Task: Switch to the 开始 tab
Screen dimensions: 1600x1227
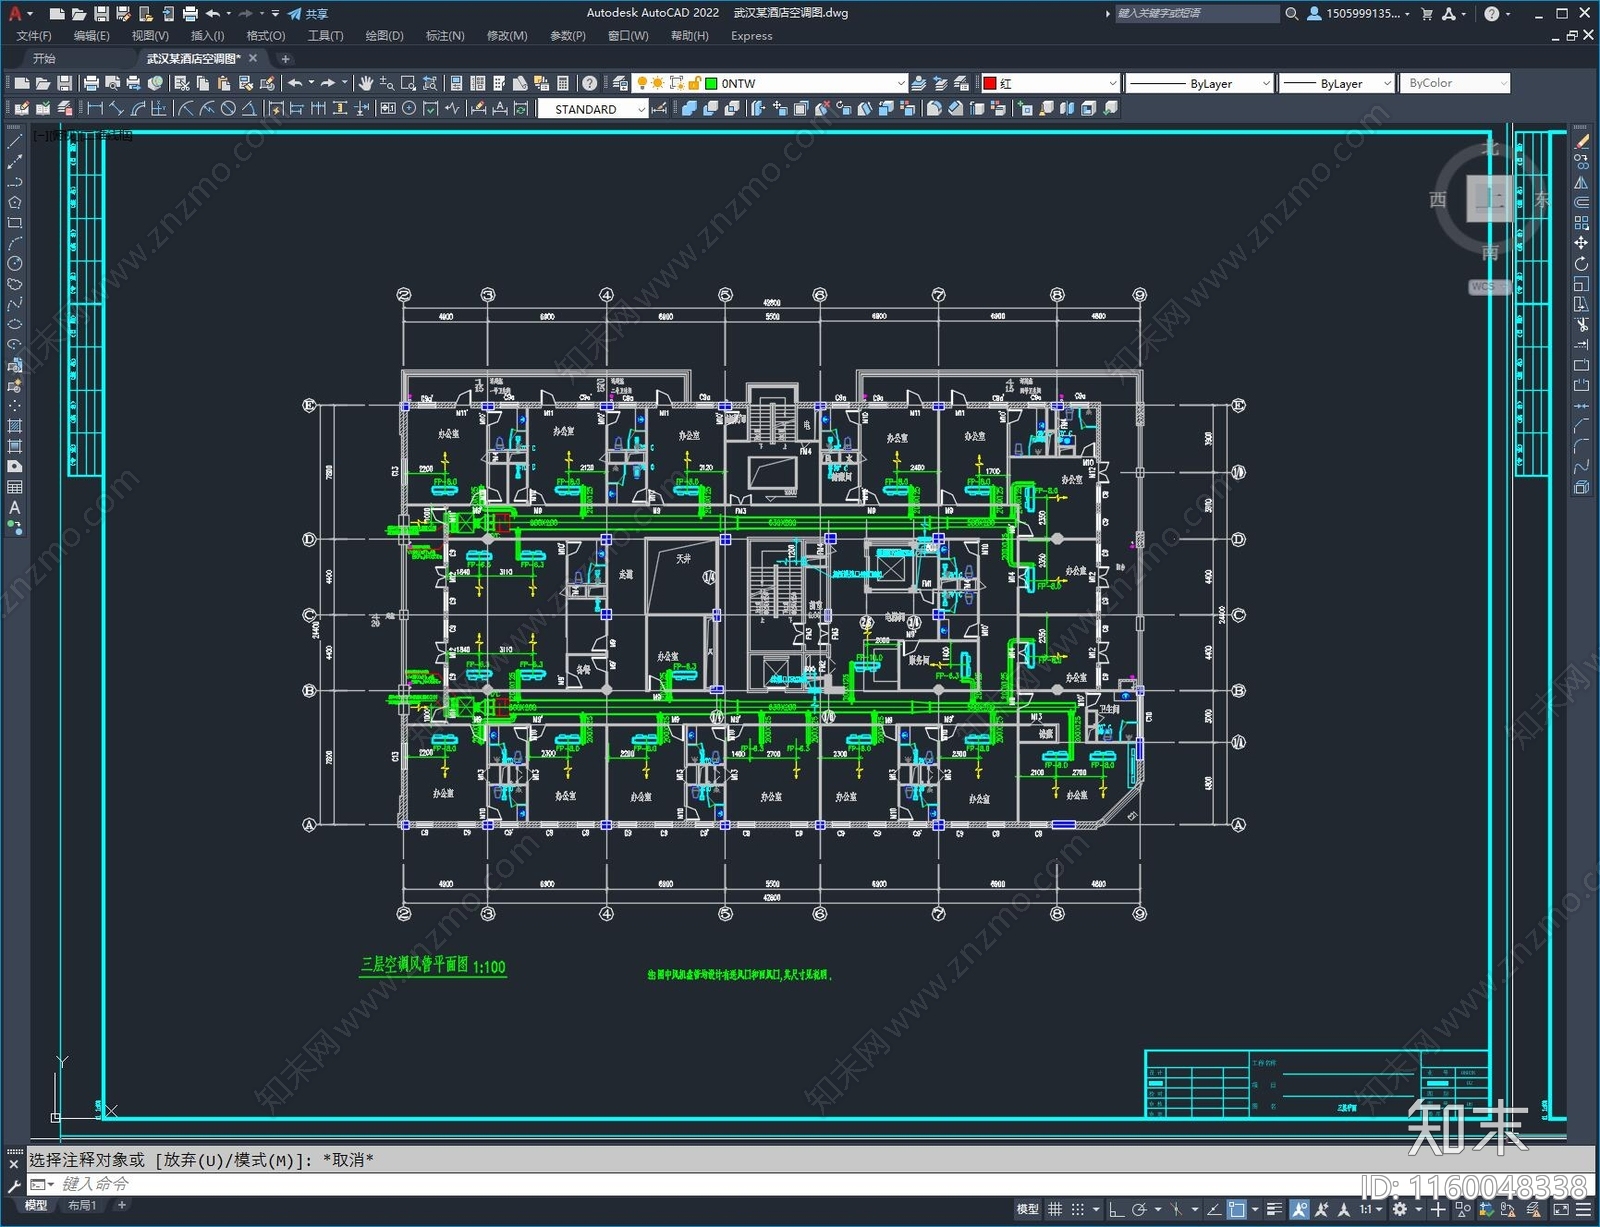Action: click(44, 58)
